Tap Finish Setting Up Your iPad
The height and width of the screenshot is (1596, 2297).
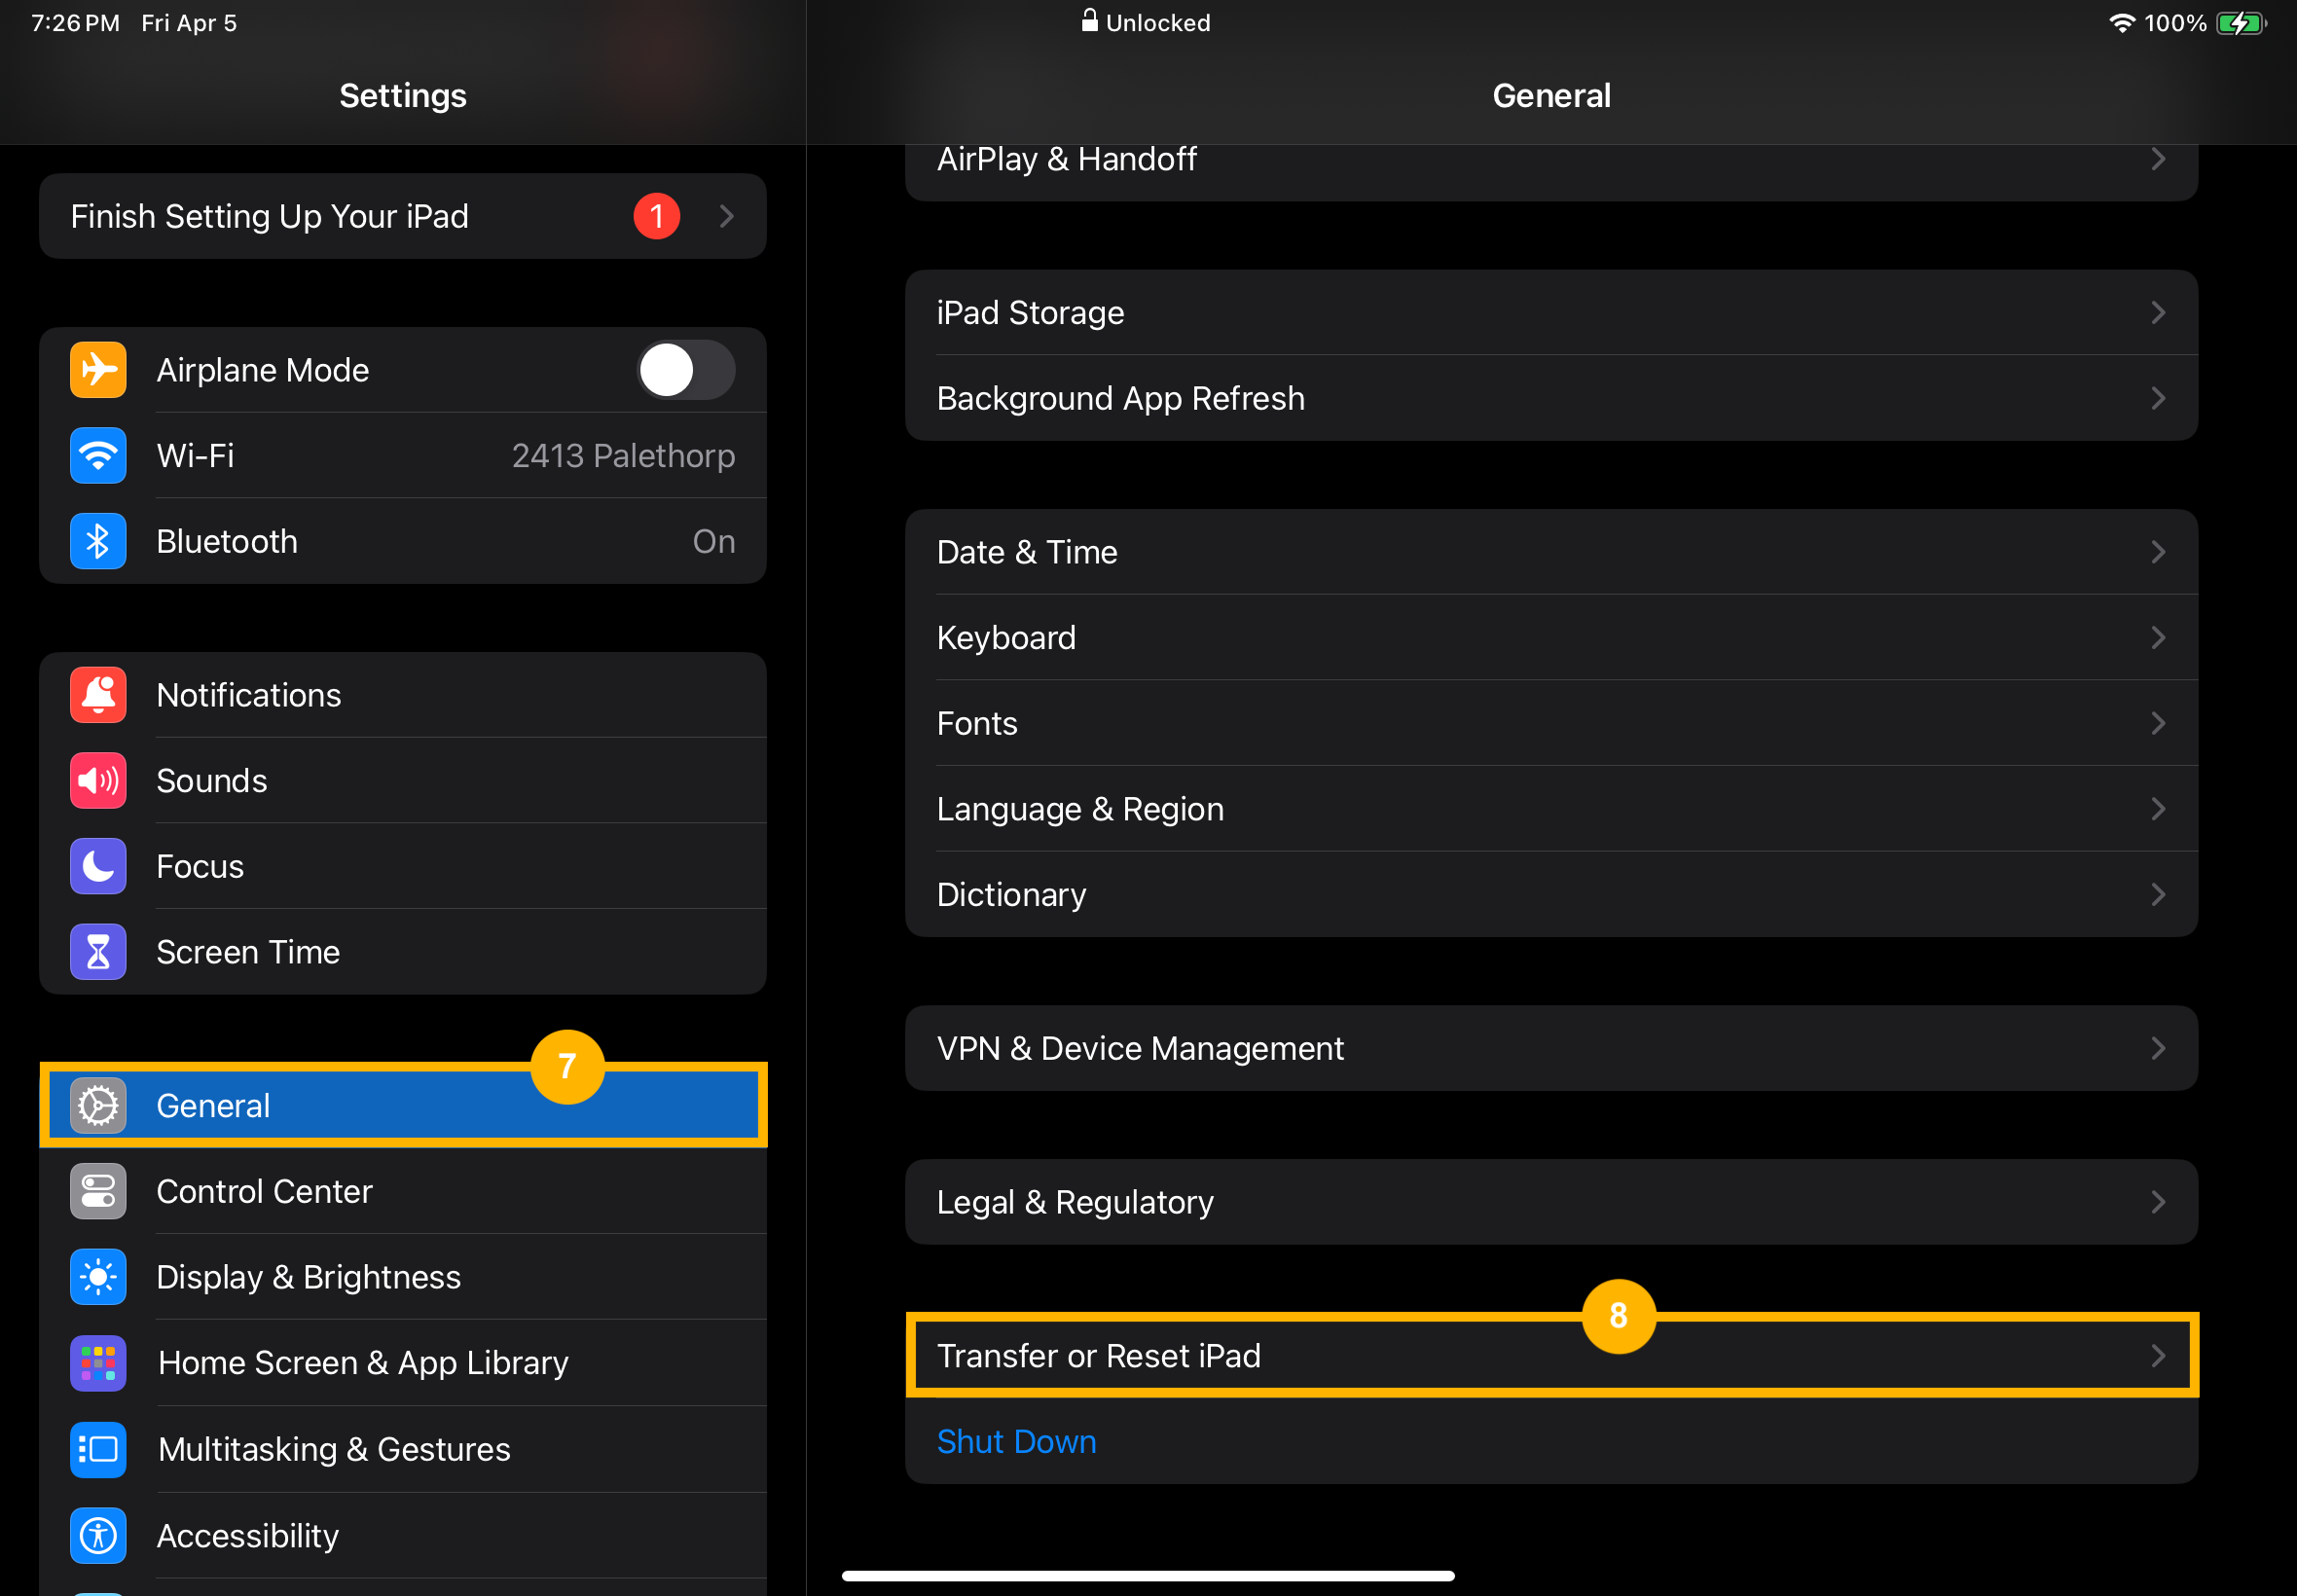click(403, 216)
